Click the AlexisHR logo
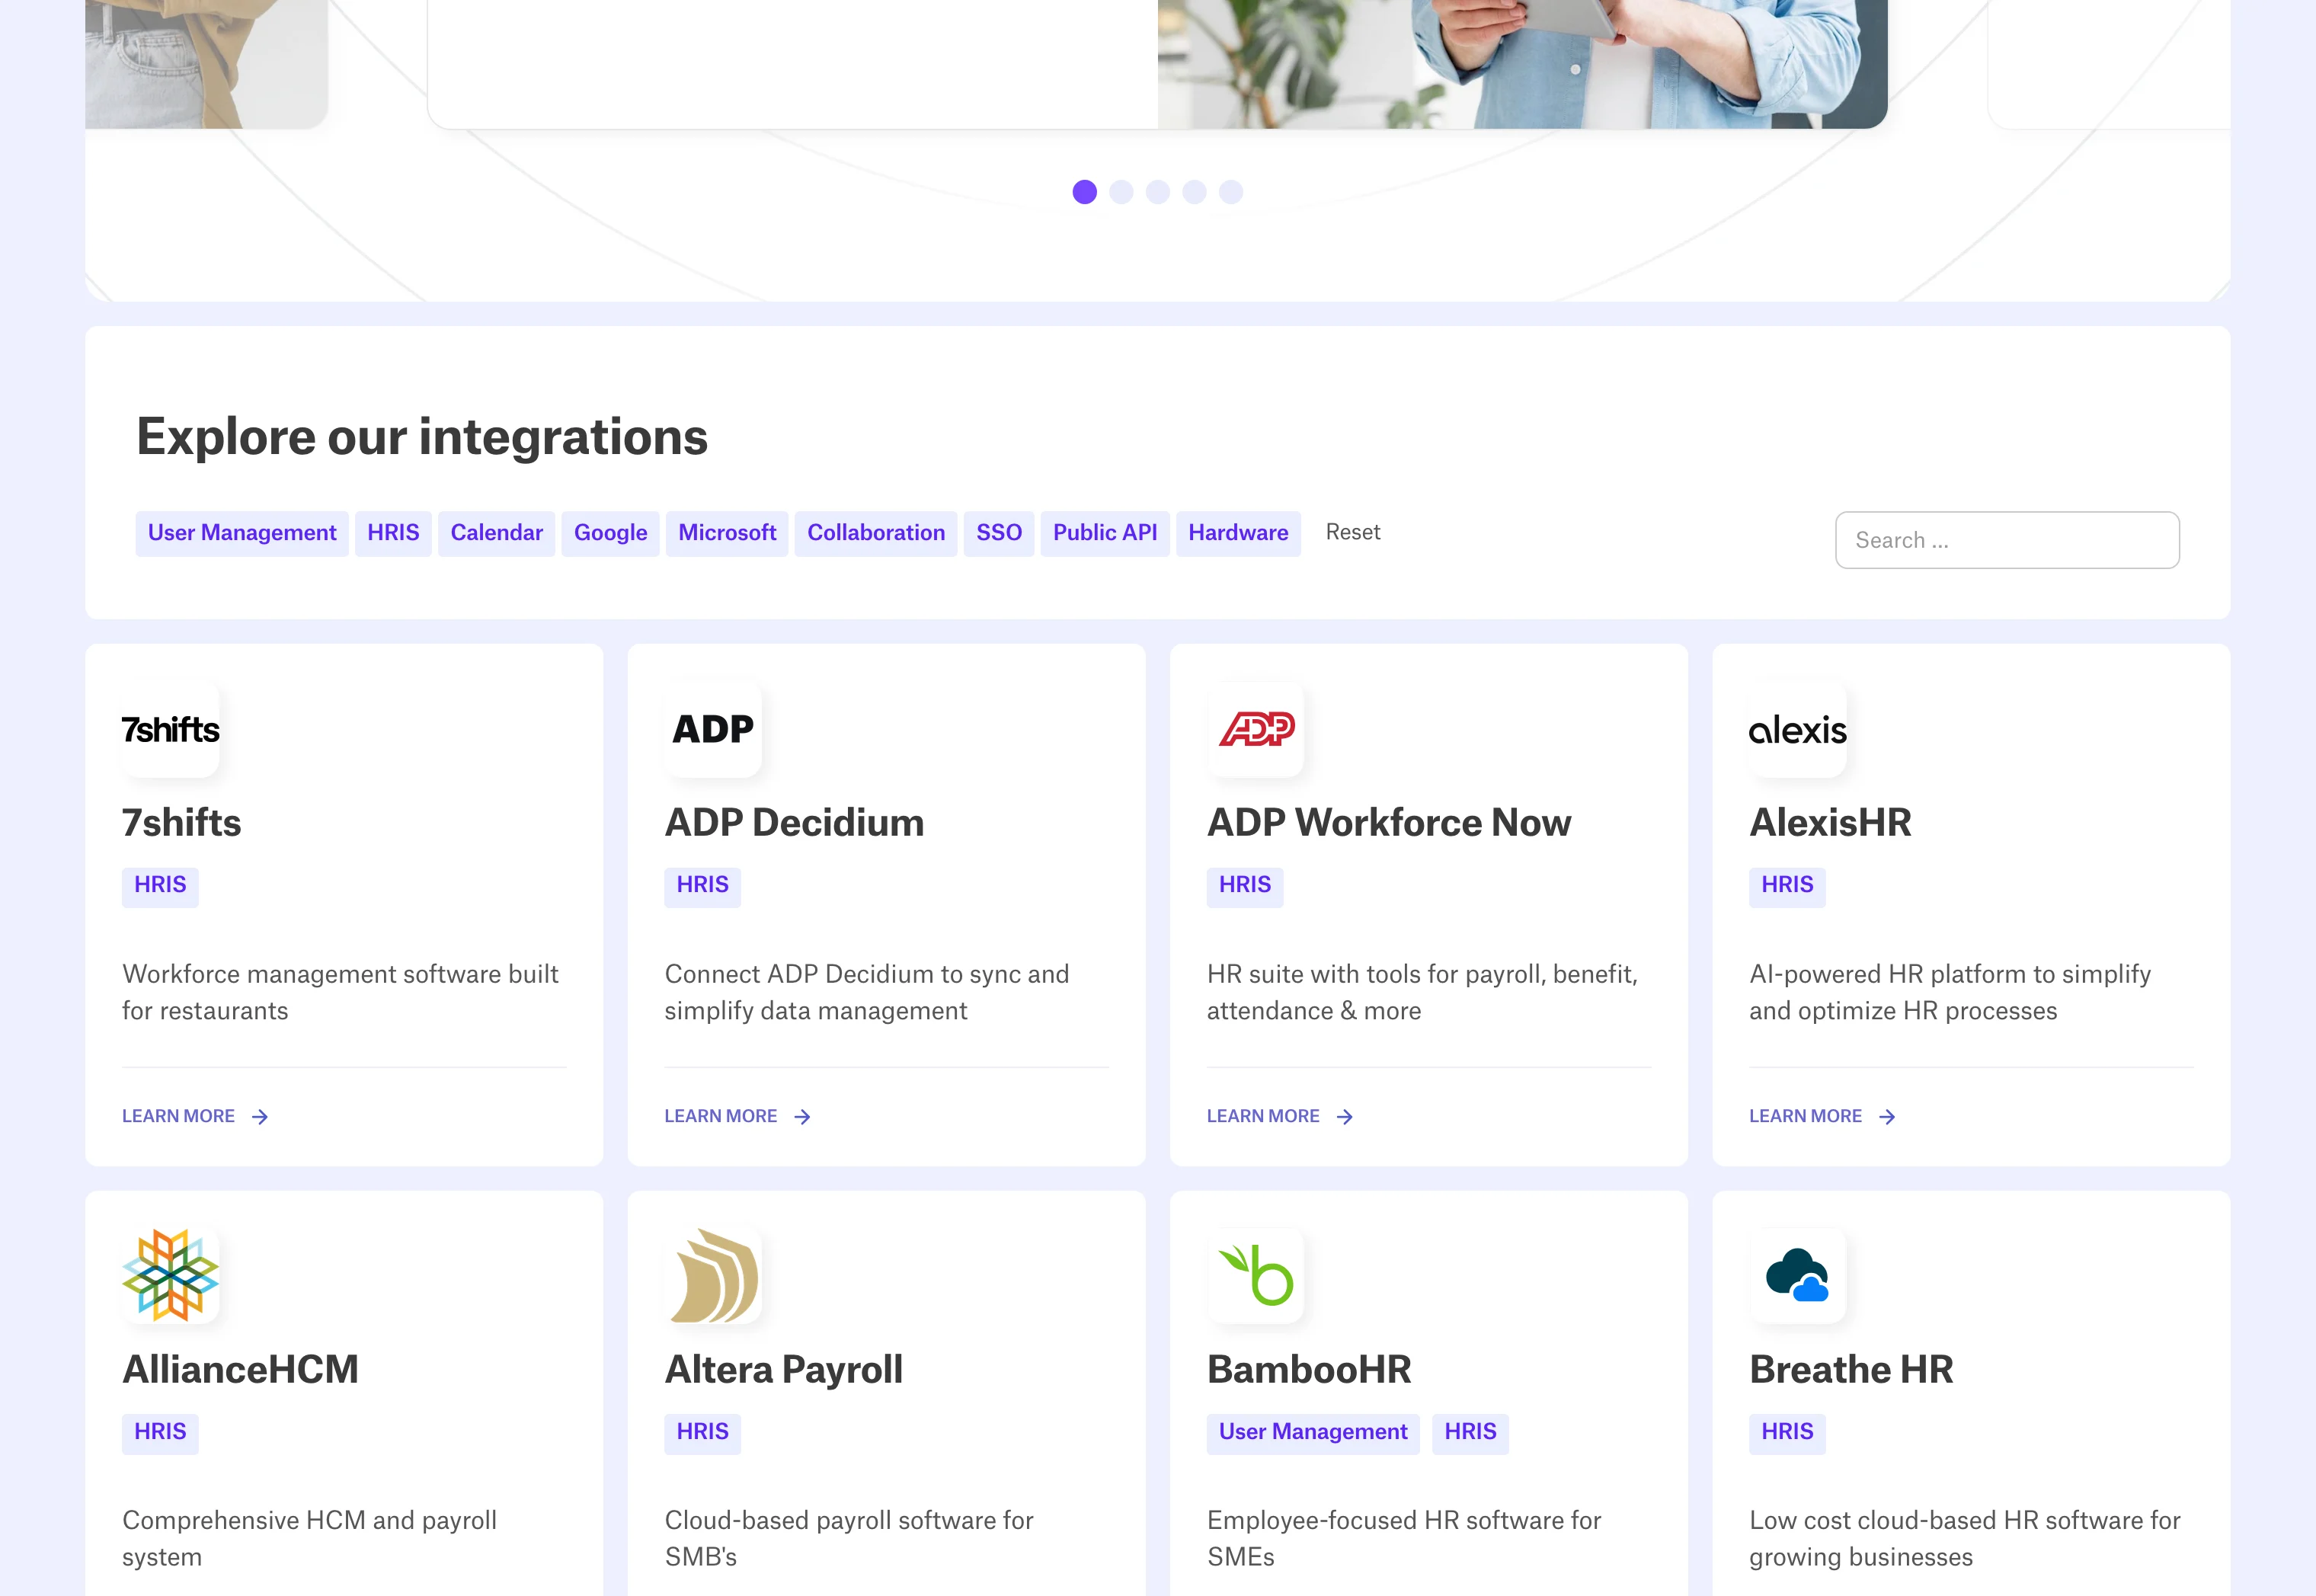 [x=1797, y=729]
